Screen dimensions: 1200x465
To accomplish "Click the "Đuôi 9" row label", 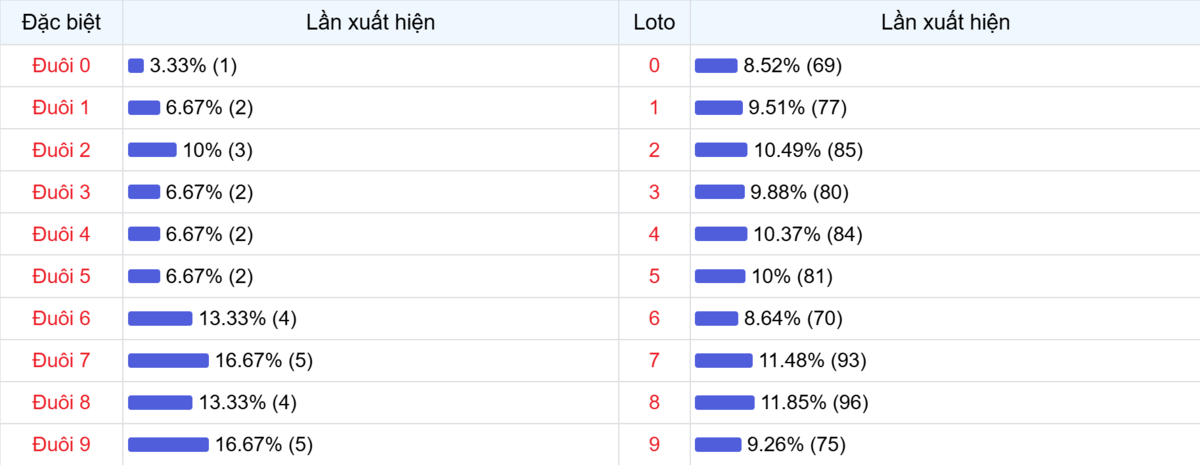I will pyautogui.click(x=61, y=445).
